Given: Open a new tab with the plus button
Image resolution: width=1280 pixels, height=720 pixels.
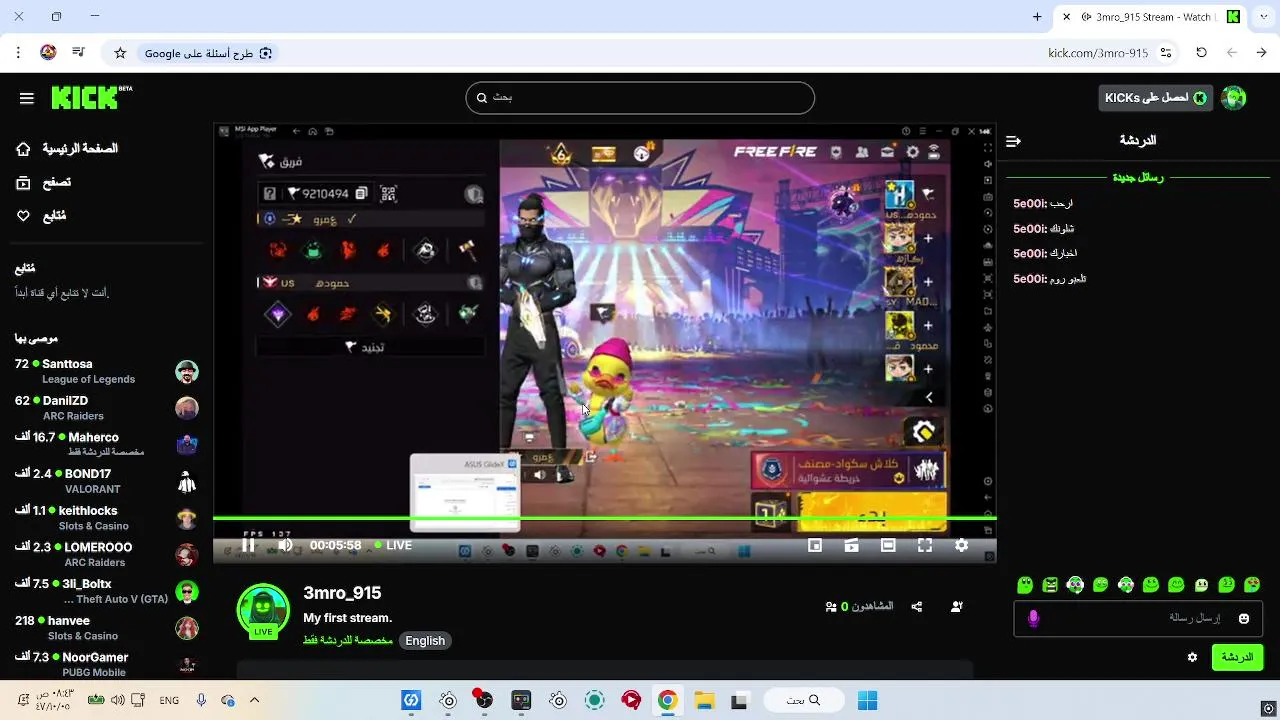Looking at the screenshot, I should point(1037,17).
